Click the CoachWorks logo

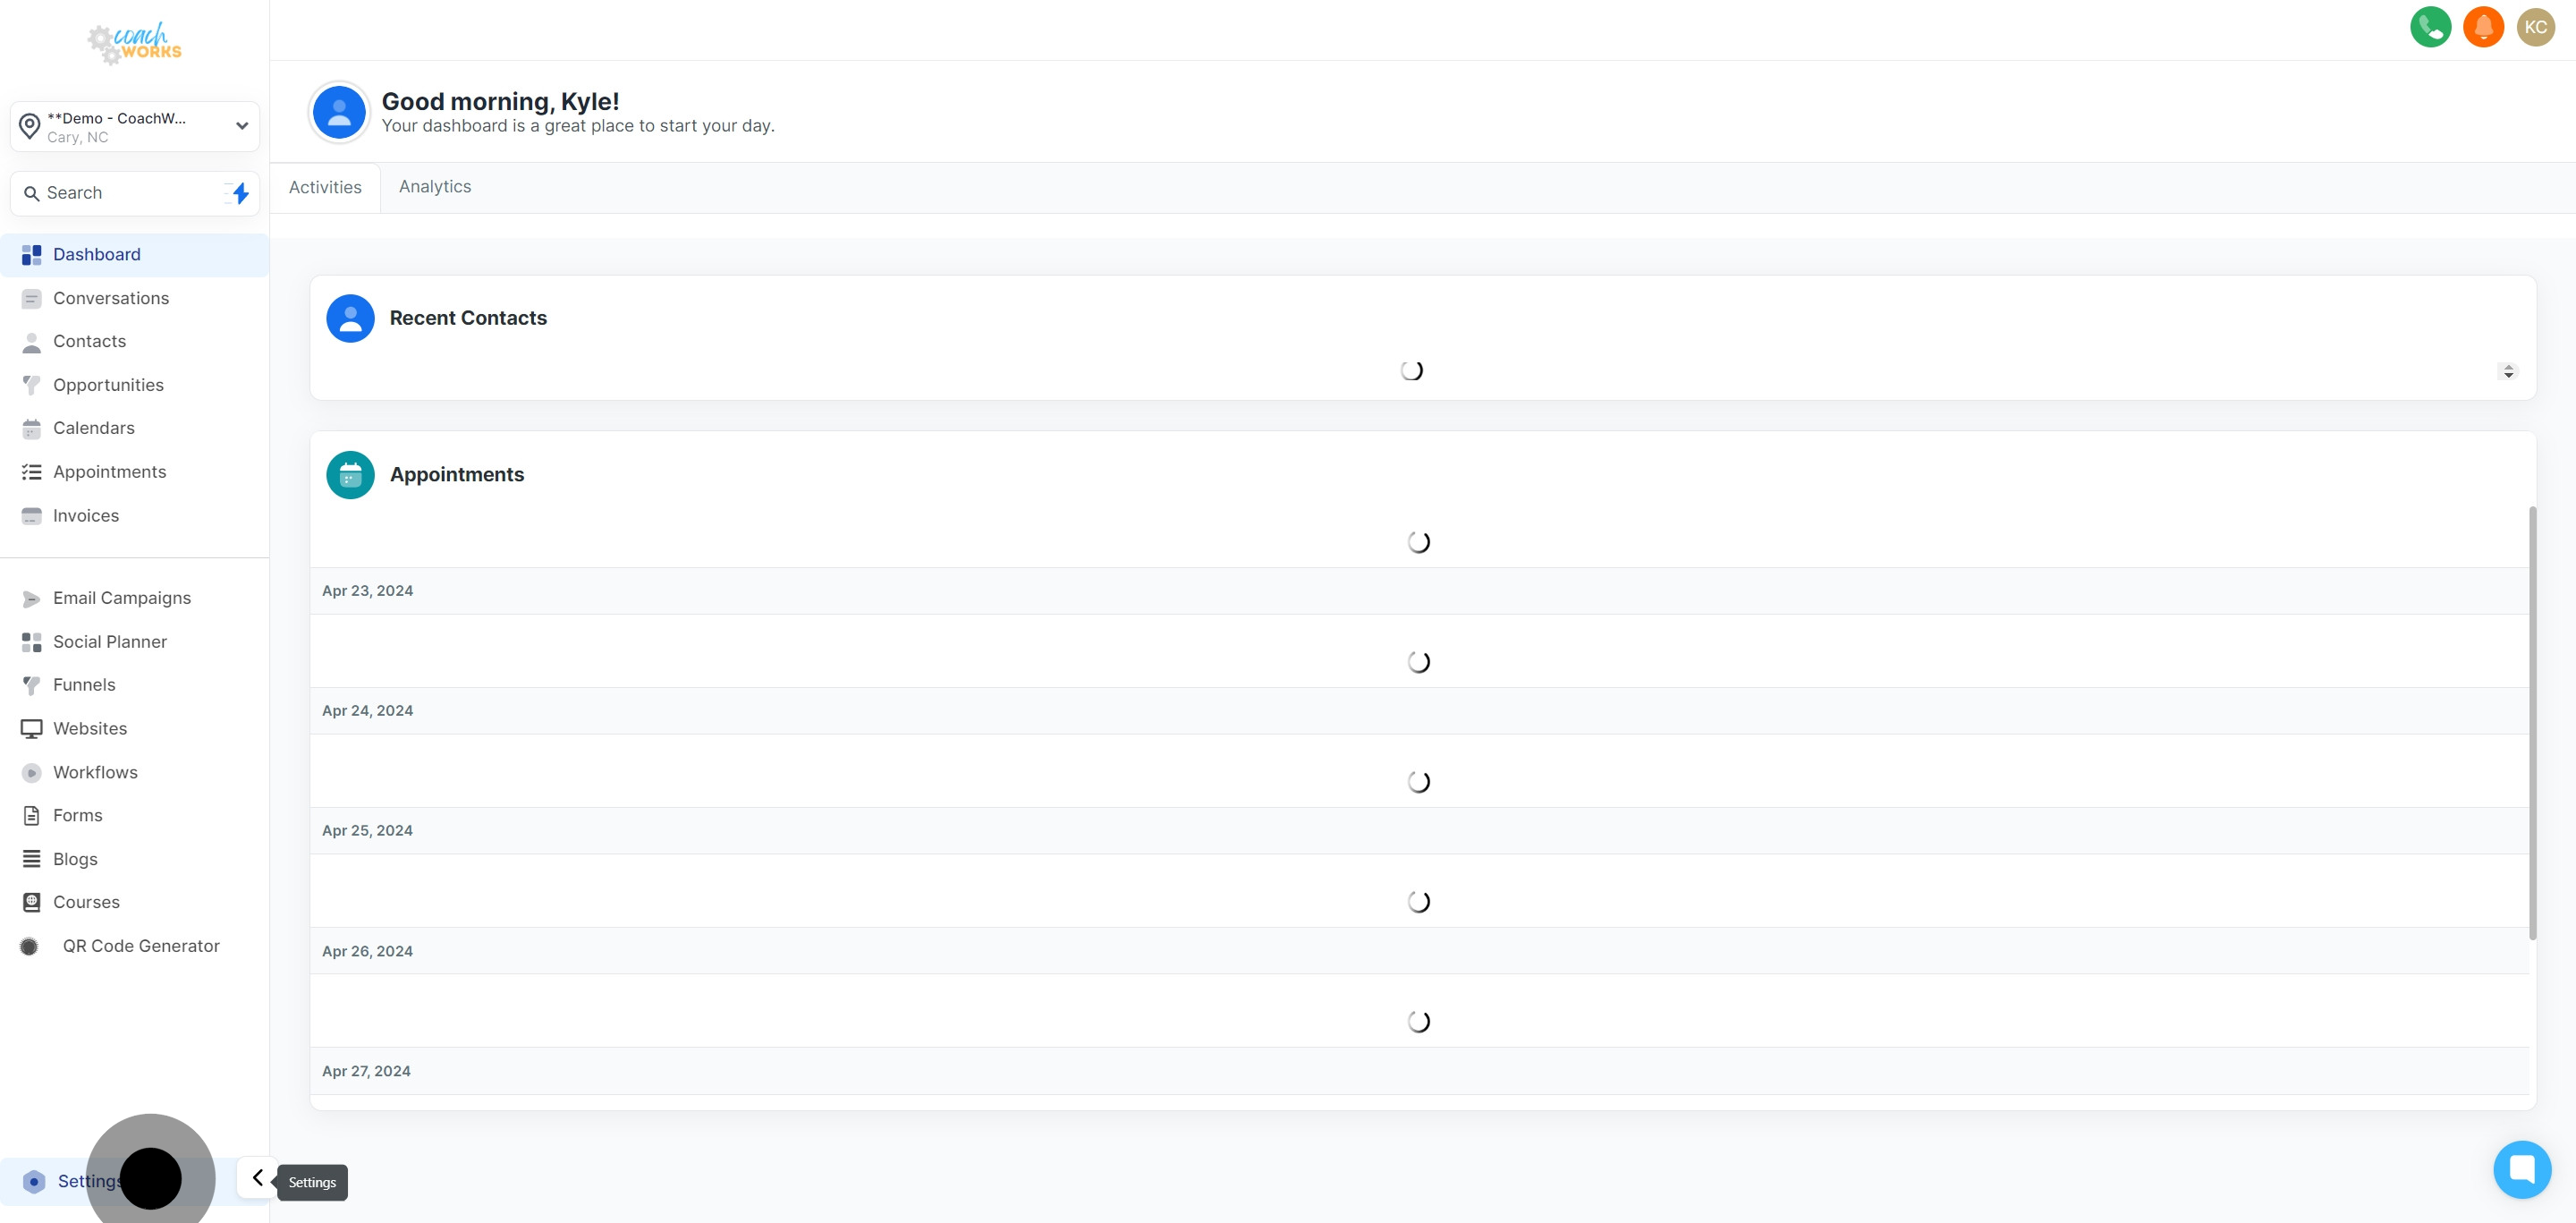pos(134,43)
